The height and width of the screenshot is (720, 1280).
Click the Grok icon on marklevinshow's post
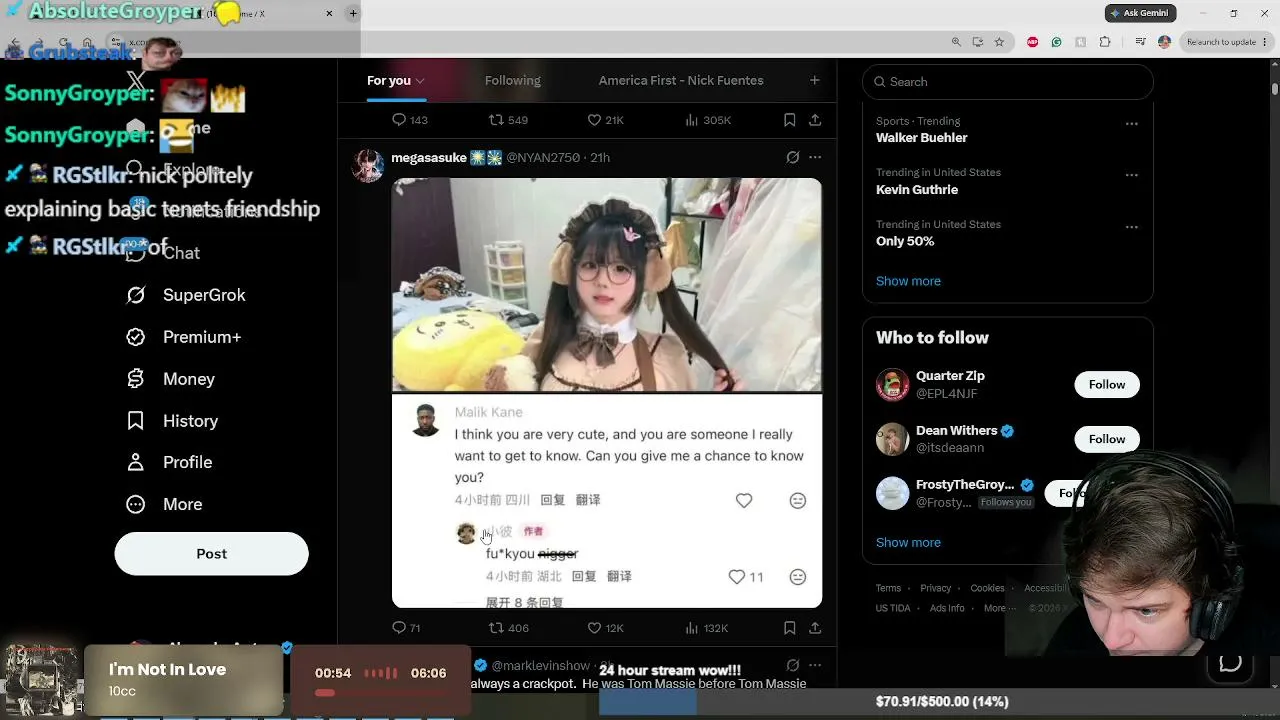(793, 665)
